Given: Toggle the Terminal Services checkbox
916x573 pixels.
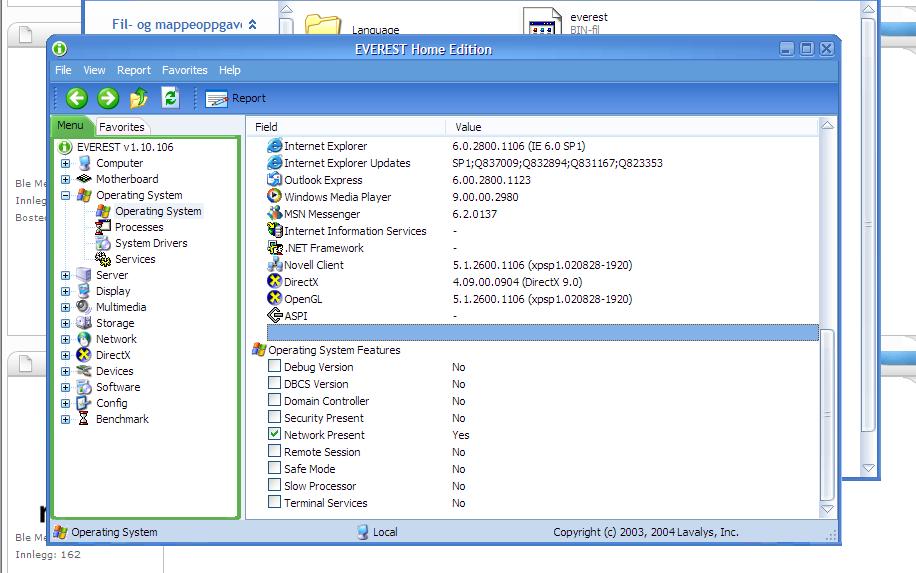Looking at the screenshot, I should pos(274,502).
